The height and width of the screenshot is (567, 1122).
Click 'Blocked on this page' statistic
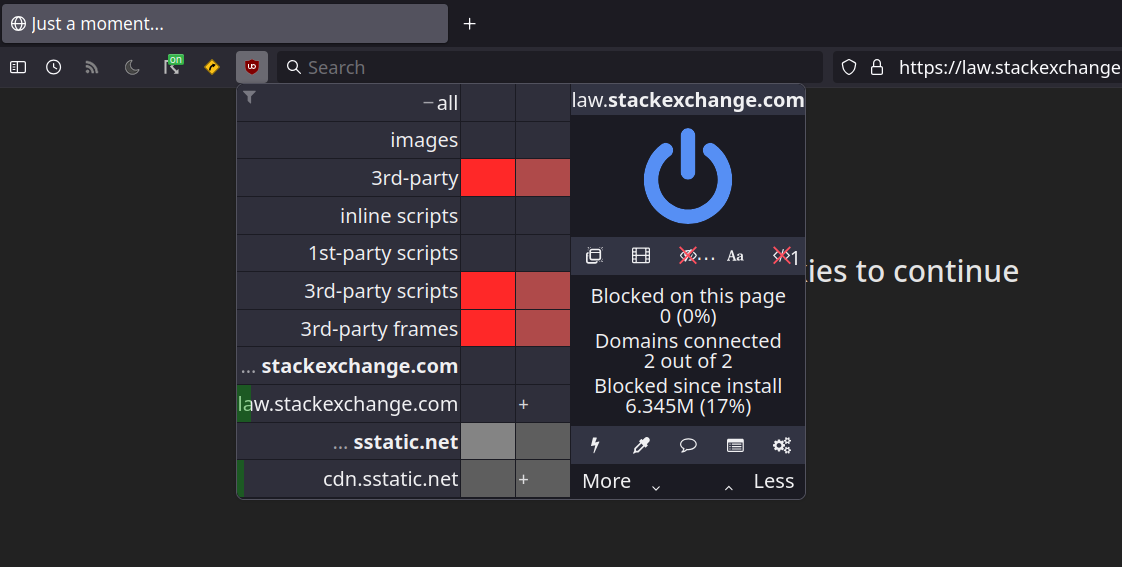(x=688, y=306)
